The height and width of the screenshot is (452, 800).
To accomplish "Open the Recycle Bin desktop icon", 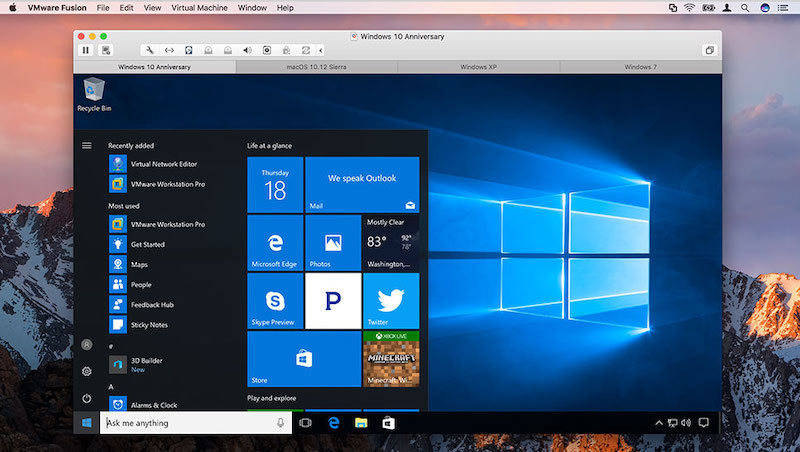I will coord(94,94).
